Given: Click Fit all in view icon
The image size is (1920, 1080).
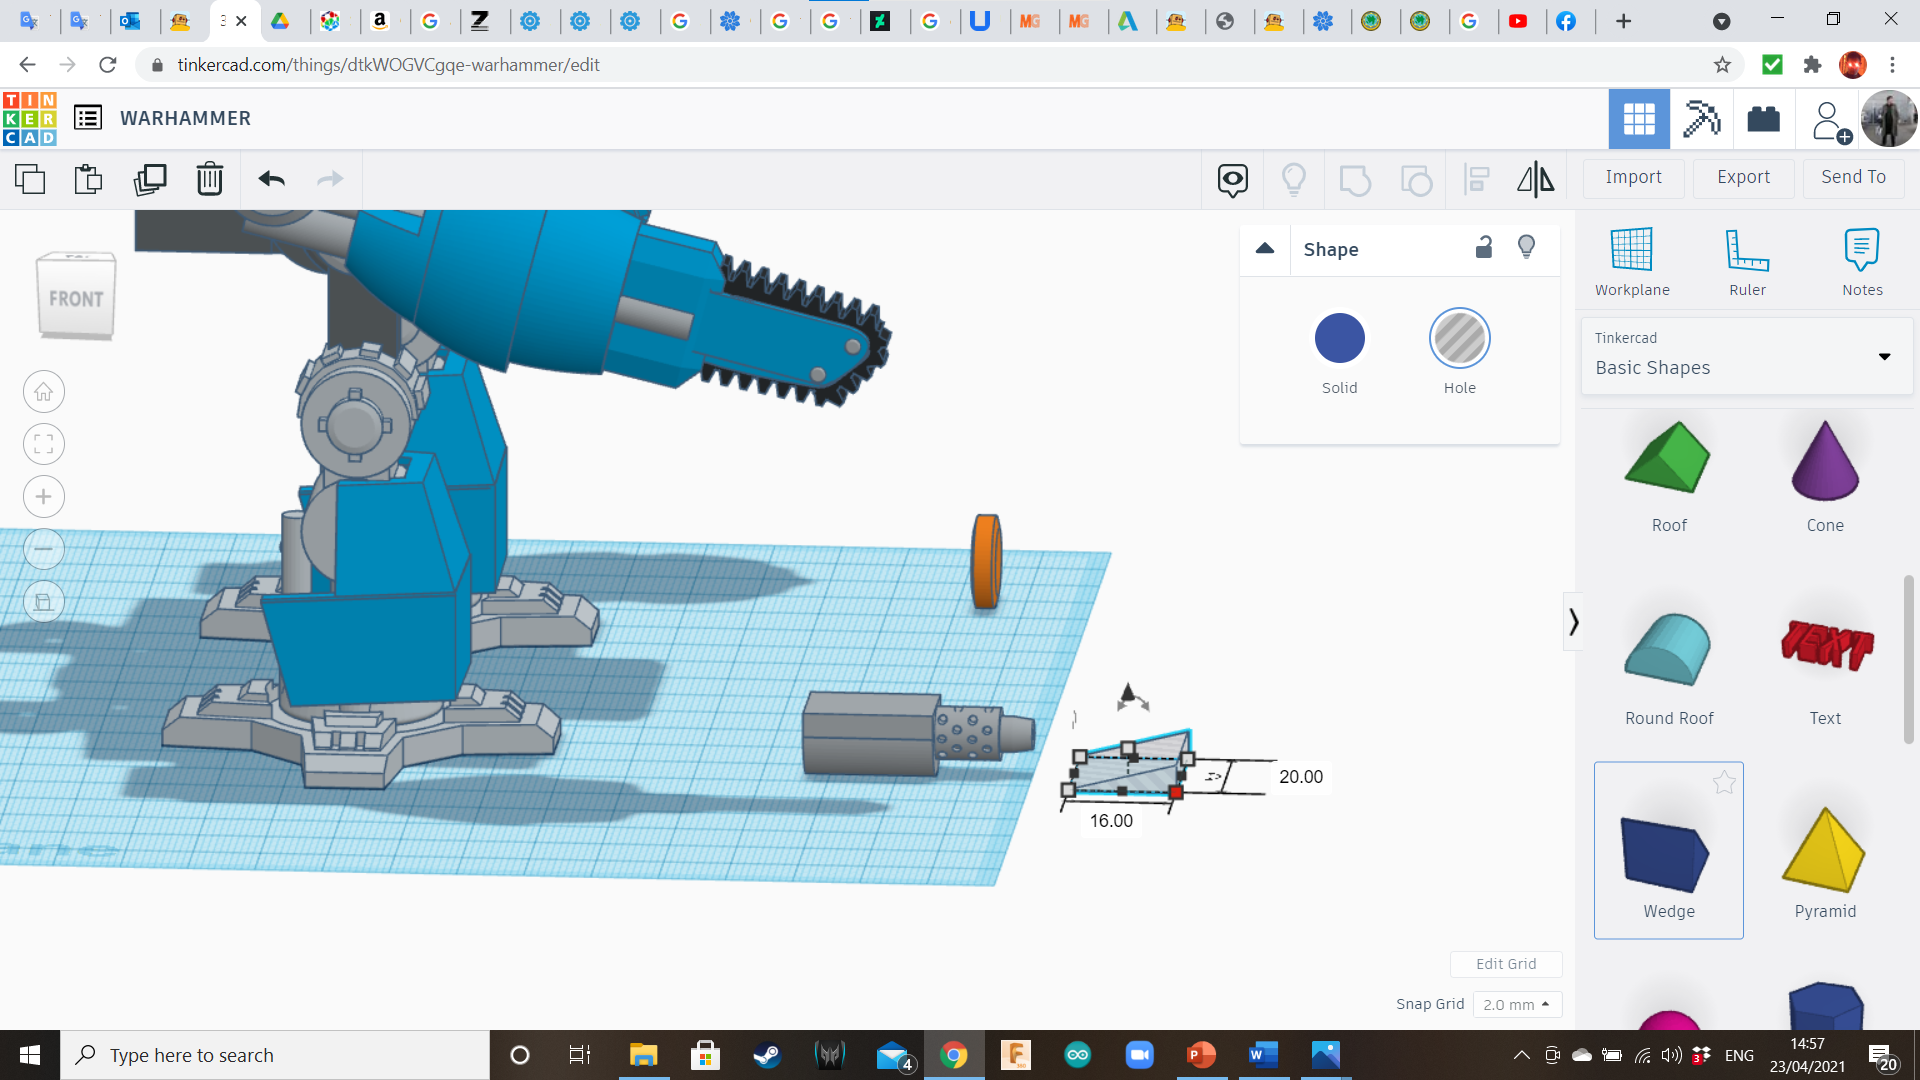Looking at the screenshot, I should pyautogui.click(x=44, y=444).
